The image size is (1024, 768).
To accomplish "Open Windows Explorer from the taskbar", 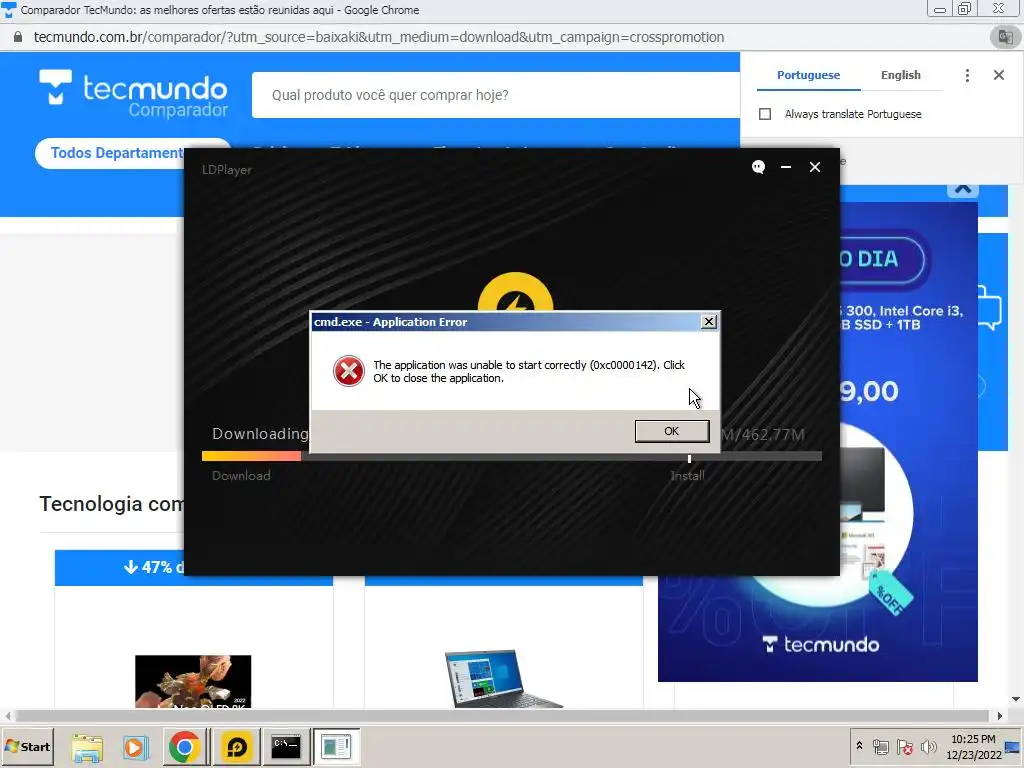I will pos(88,747).
